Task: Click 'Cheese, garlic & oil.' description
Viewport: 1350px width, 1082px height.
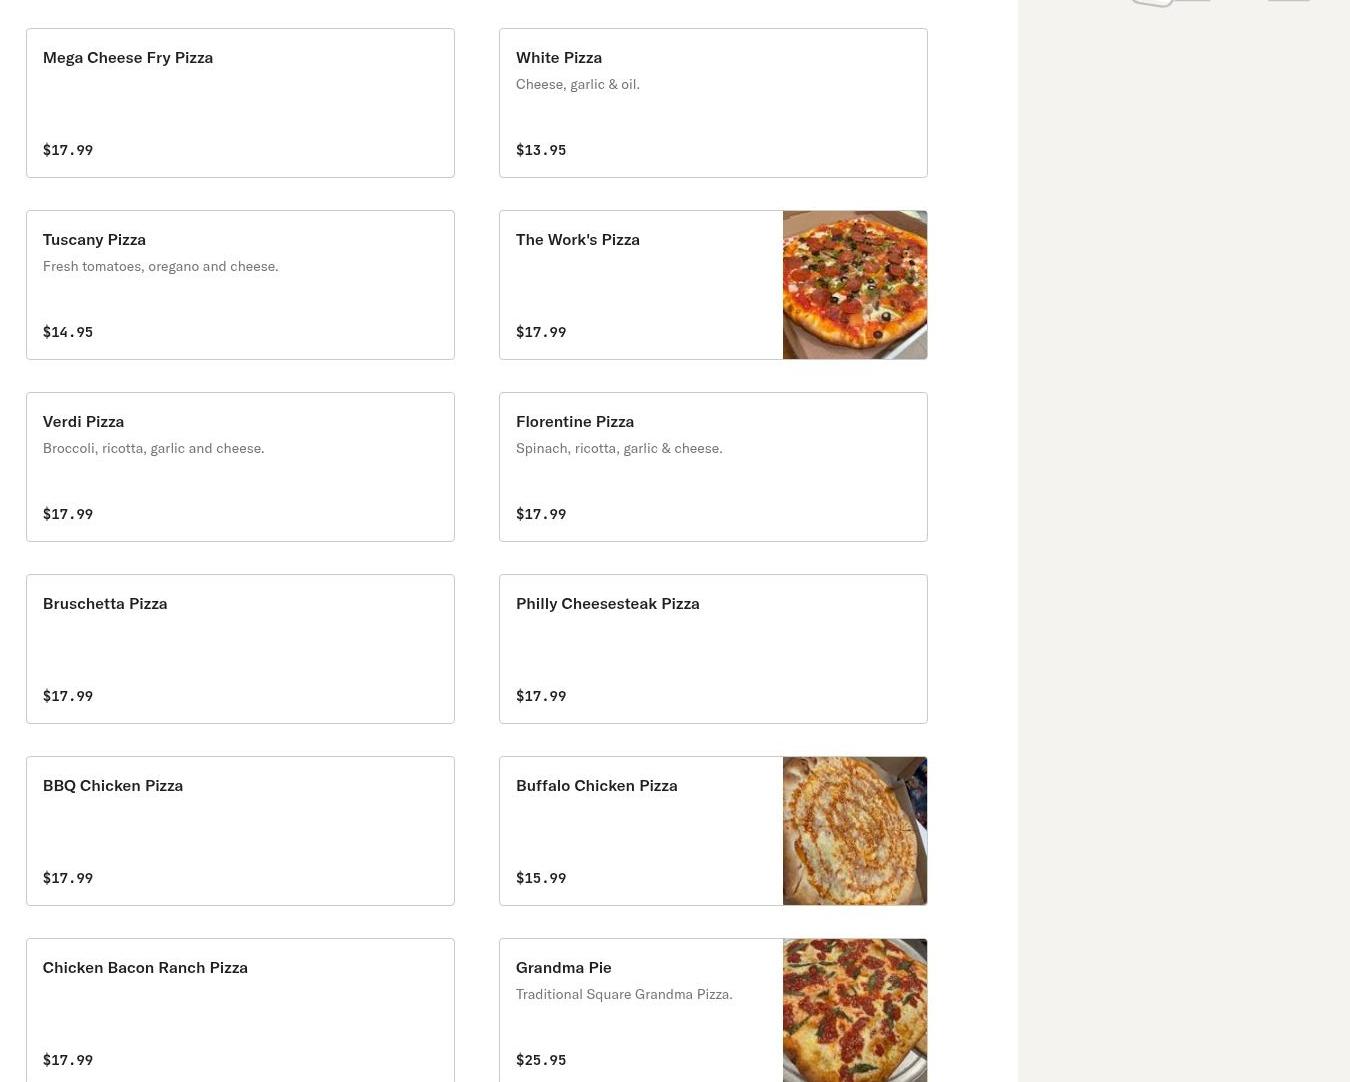Action: (x=577, y=84)
